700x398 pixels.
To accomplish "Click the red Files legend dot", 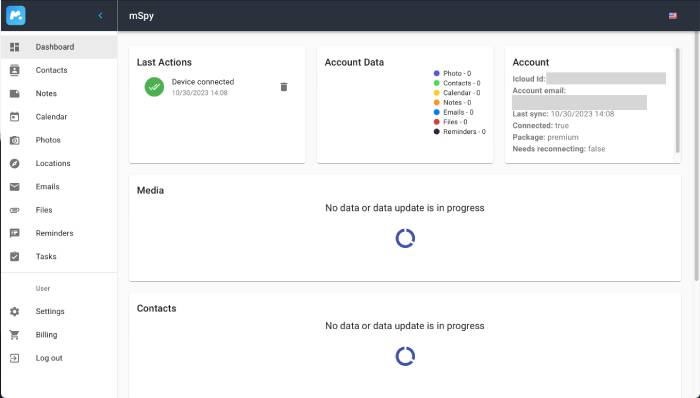I will coord(437,122).
